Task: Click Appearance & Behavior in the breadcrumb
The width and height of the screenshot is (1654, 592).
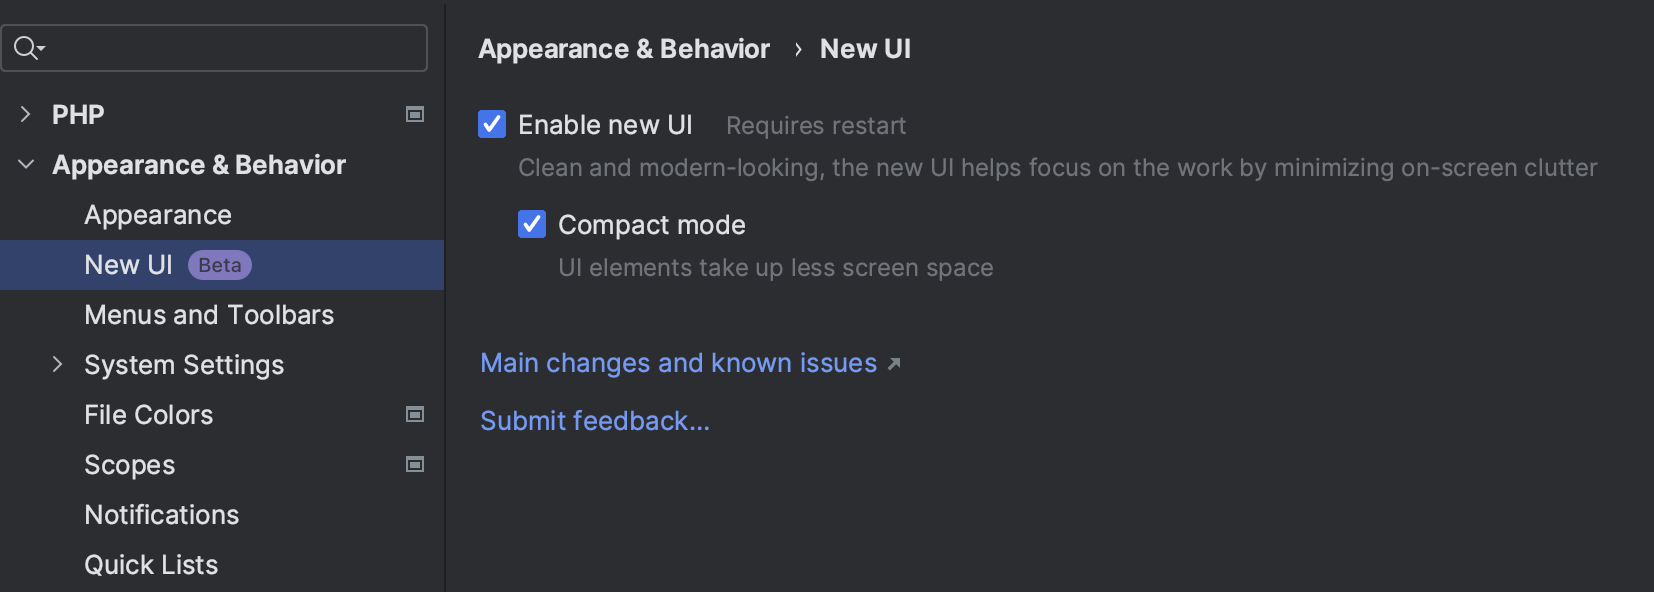Action: [x=624, y=49]
